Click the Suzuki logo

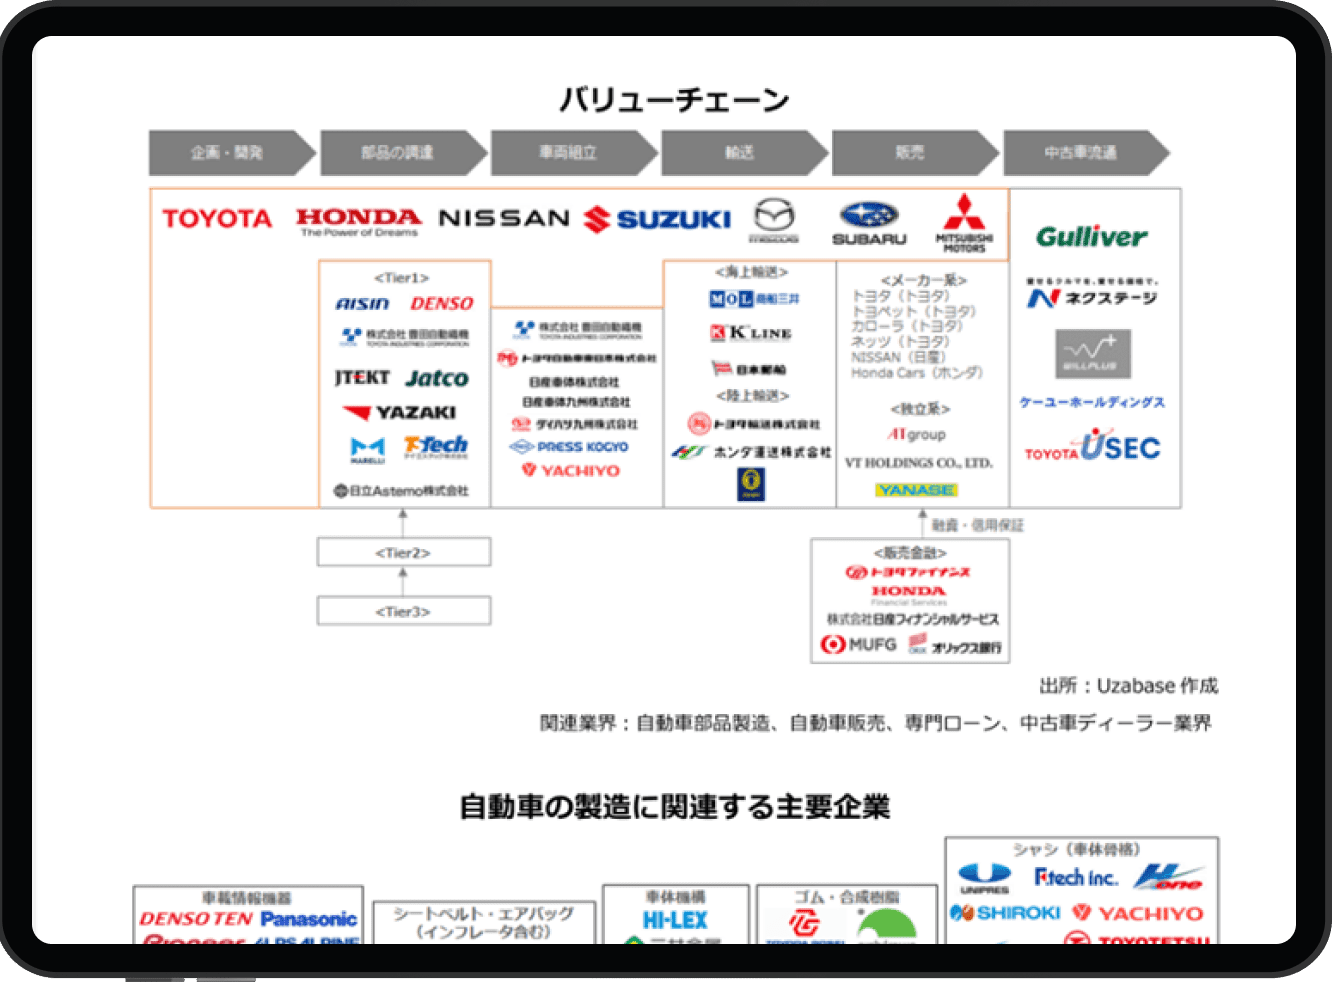point(658,219)
